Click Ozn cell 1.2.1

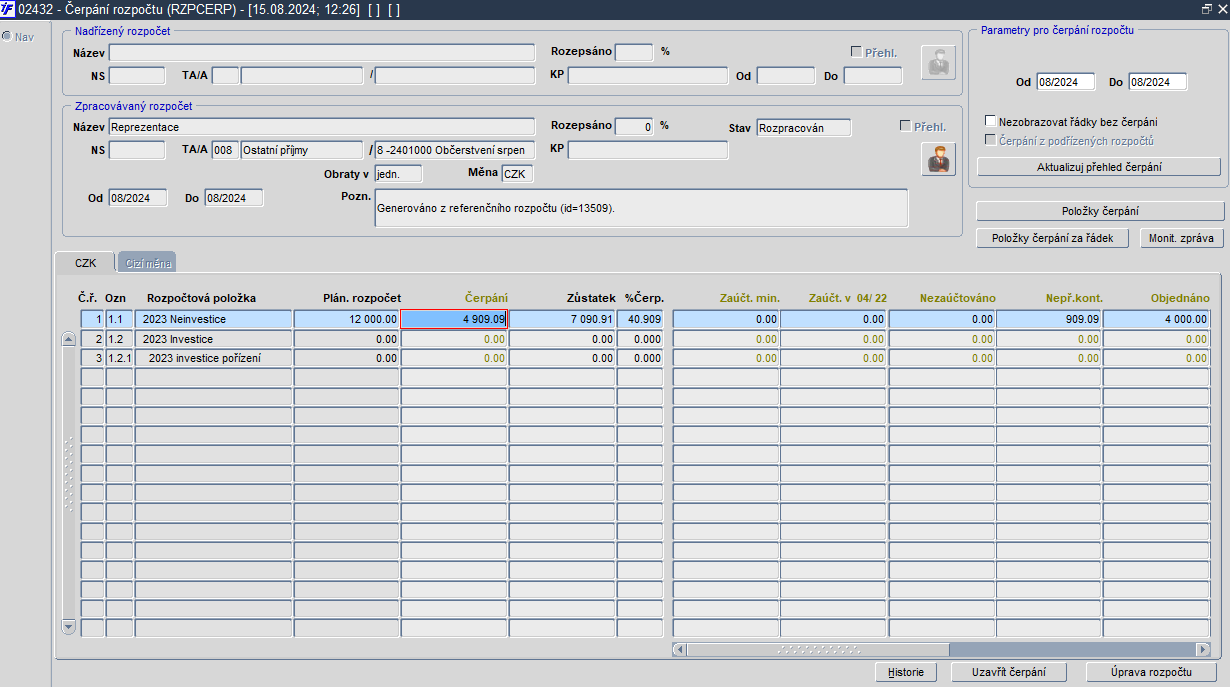(x=119, y=357)
